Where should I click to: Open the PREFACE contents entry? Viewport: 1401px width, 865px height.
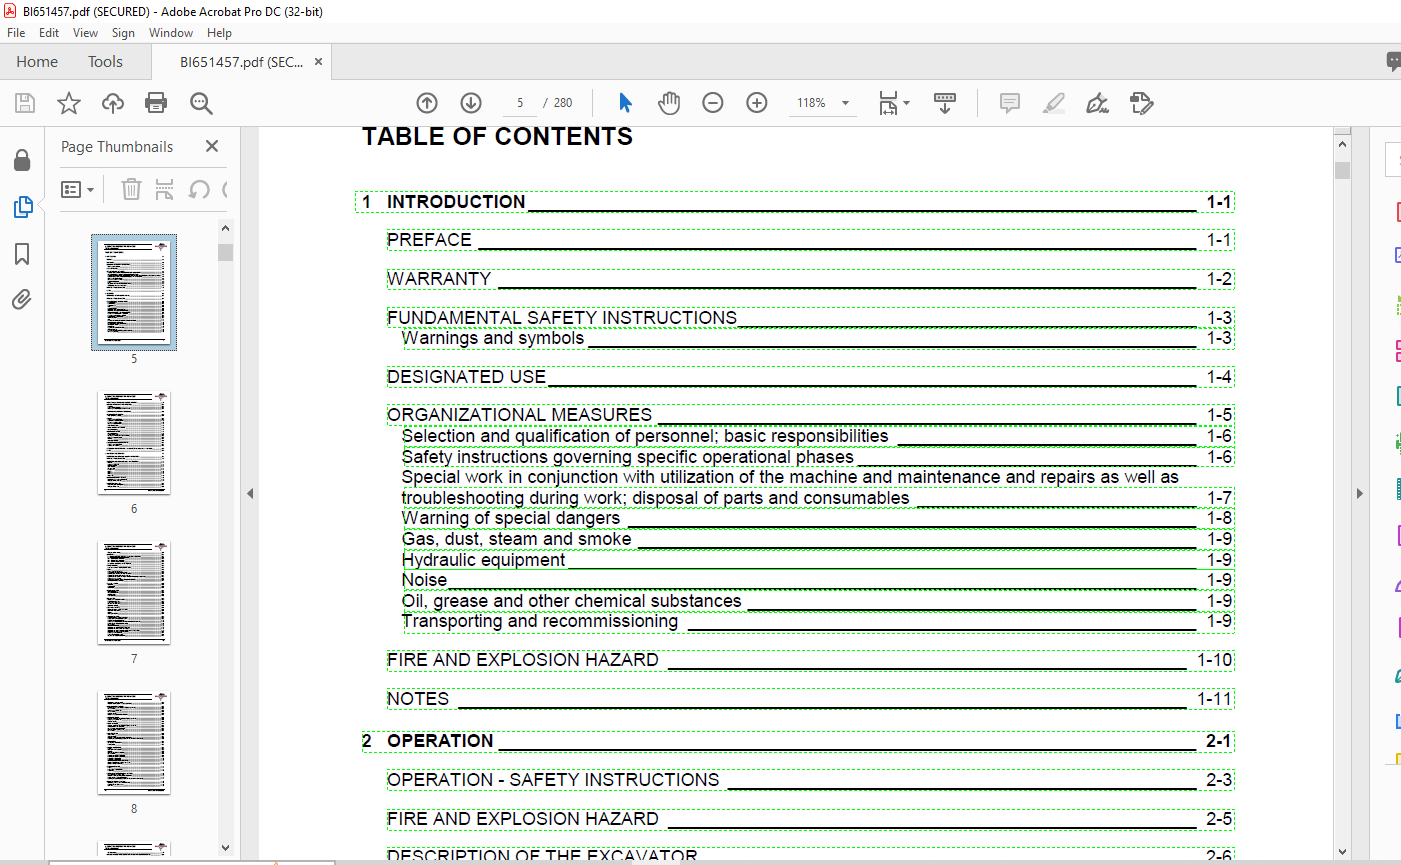click(811, 240)
